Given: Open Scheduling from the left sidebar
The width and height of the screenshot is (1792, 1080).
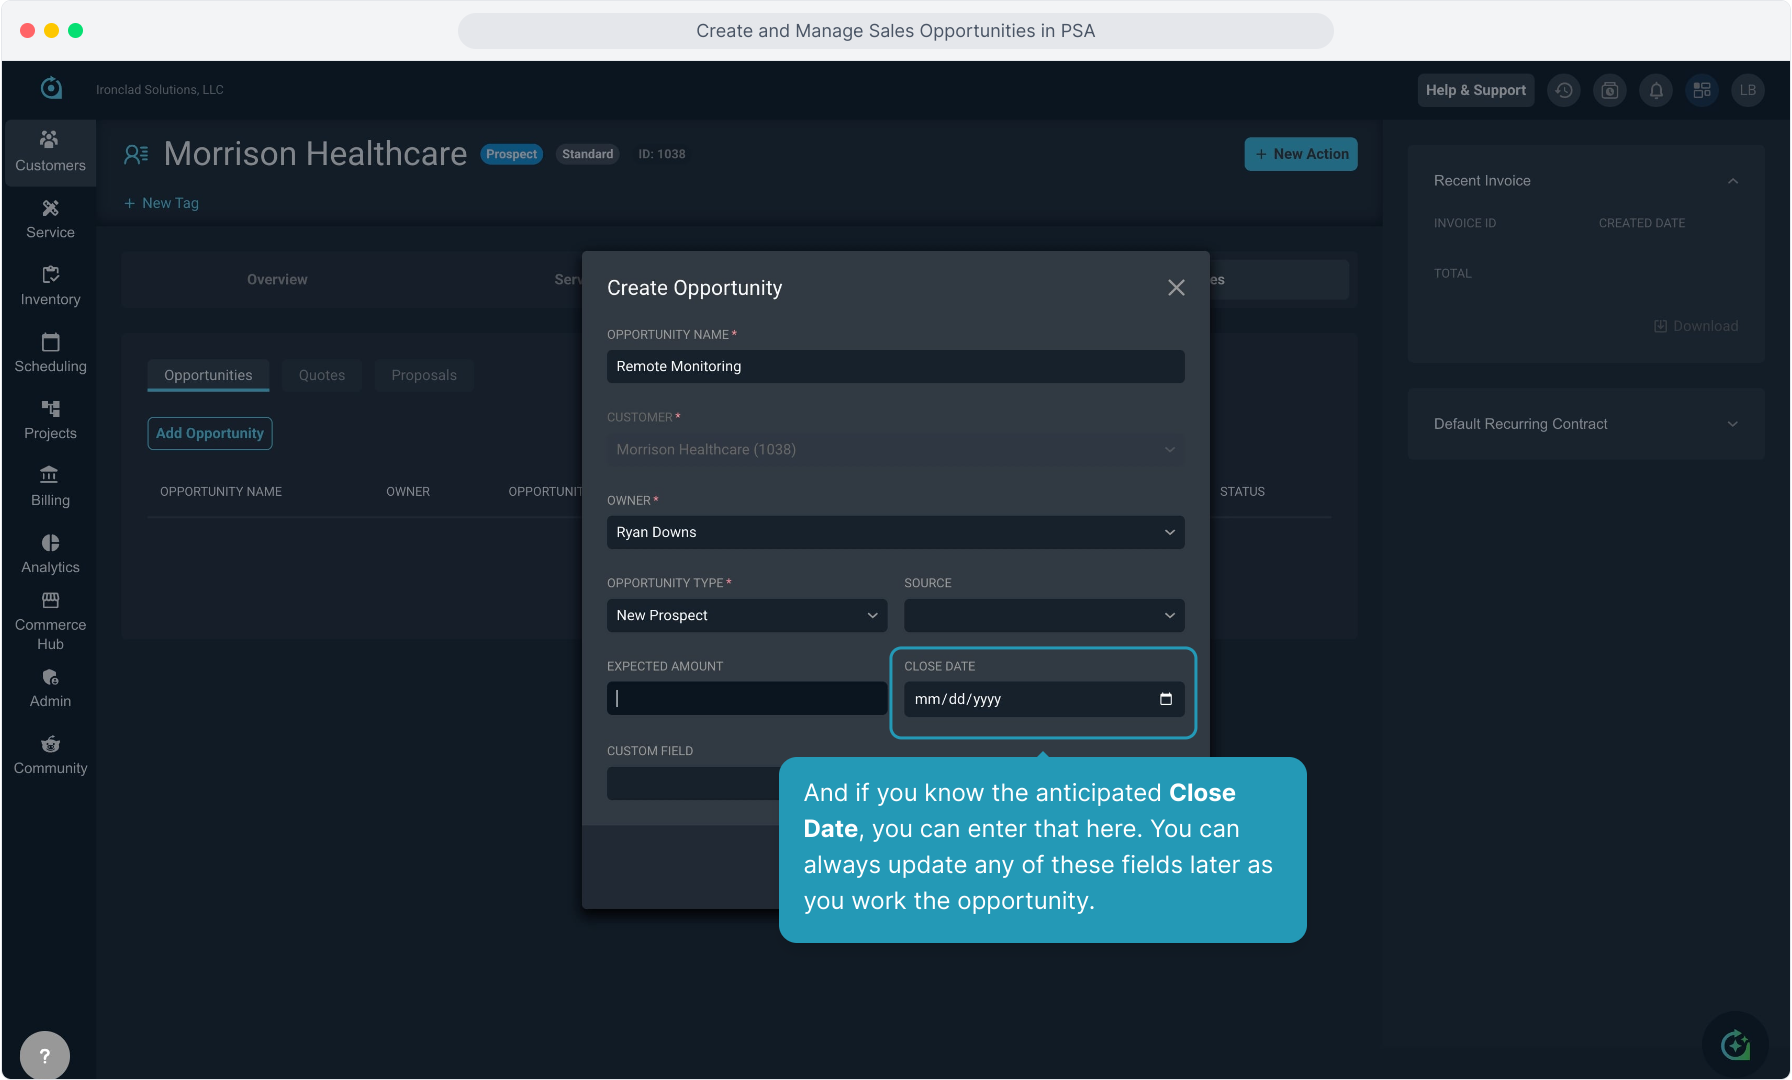Looking at the screenshot, I should pyautogui.click(x=50, y=353).
